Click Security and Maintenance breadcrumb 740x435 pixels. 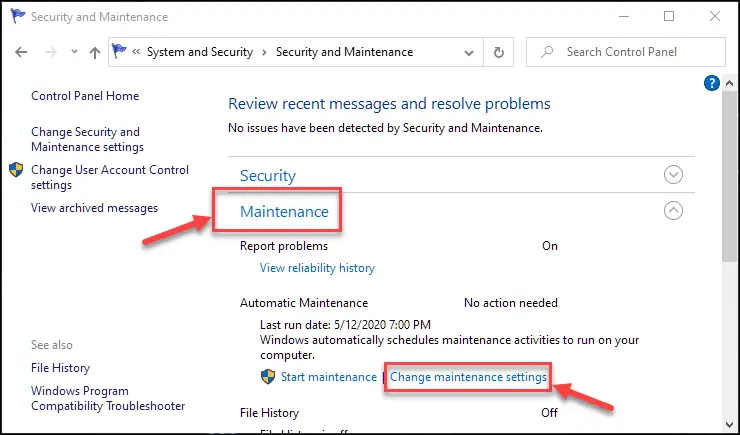pyautogui.click(x=345, y=52)
